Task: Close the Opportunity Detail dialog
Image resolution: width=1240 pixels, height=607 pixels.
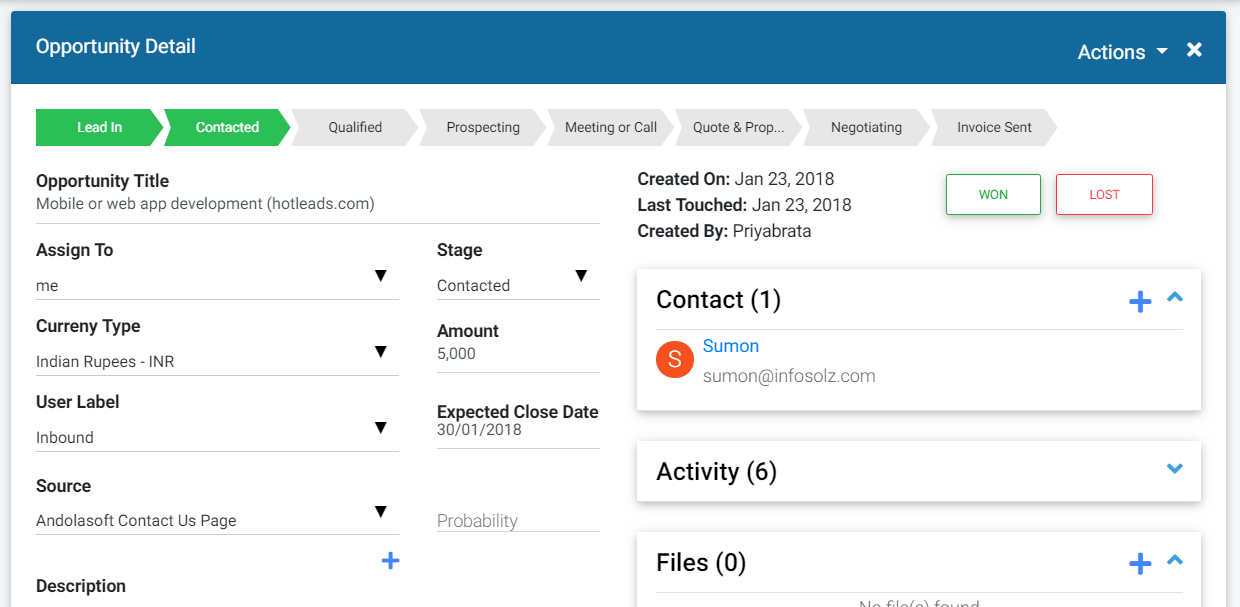Action: coord(1194,49)
